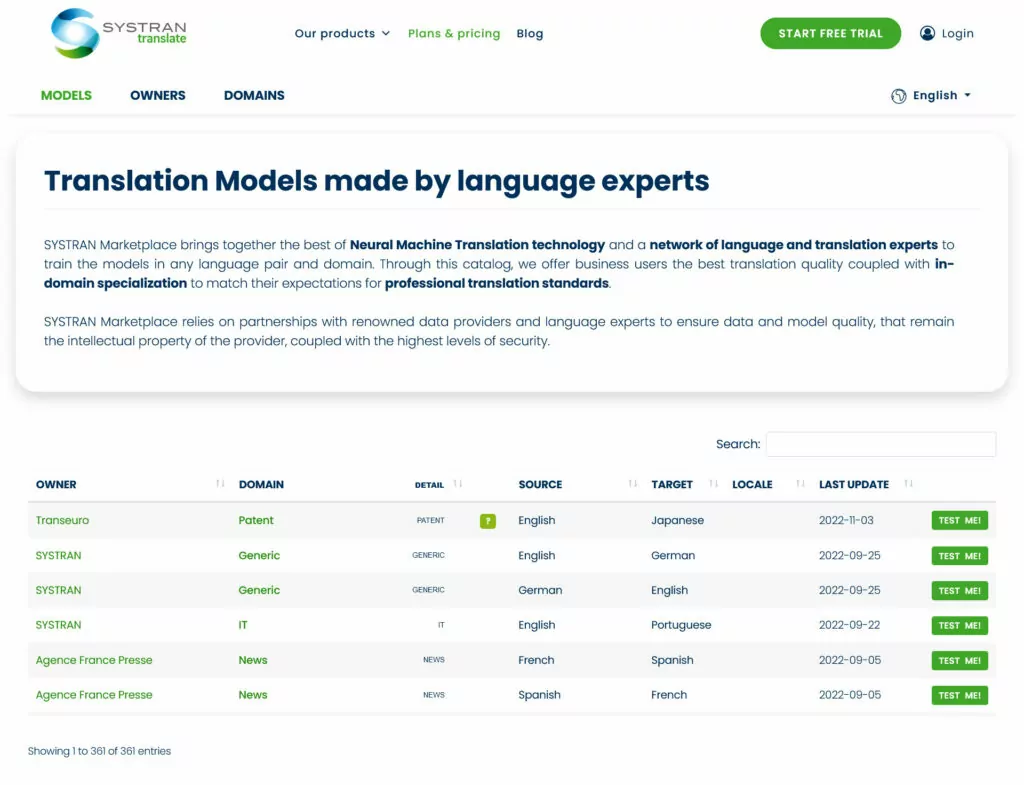Screen dimensions: 1024x785
Task: Click the user account icon beside Login
Action: 927,33
